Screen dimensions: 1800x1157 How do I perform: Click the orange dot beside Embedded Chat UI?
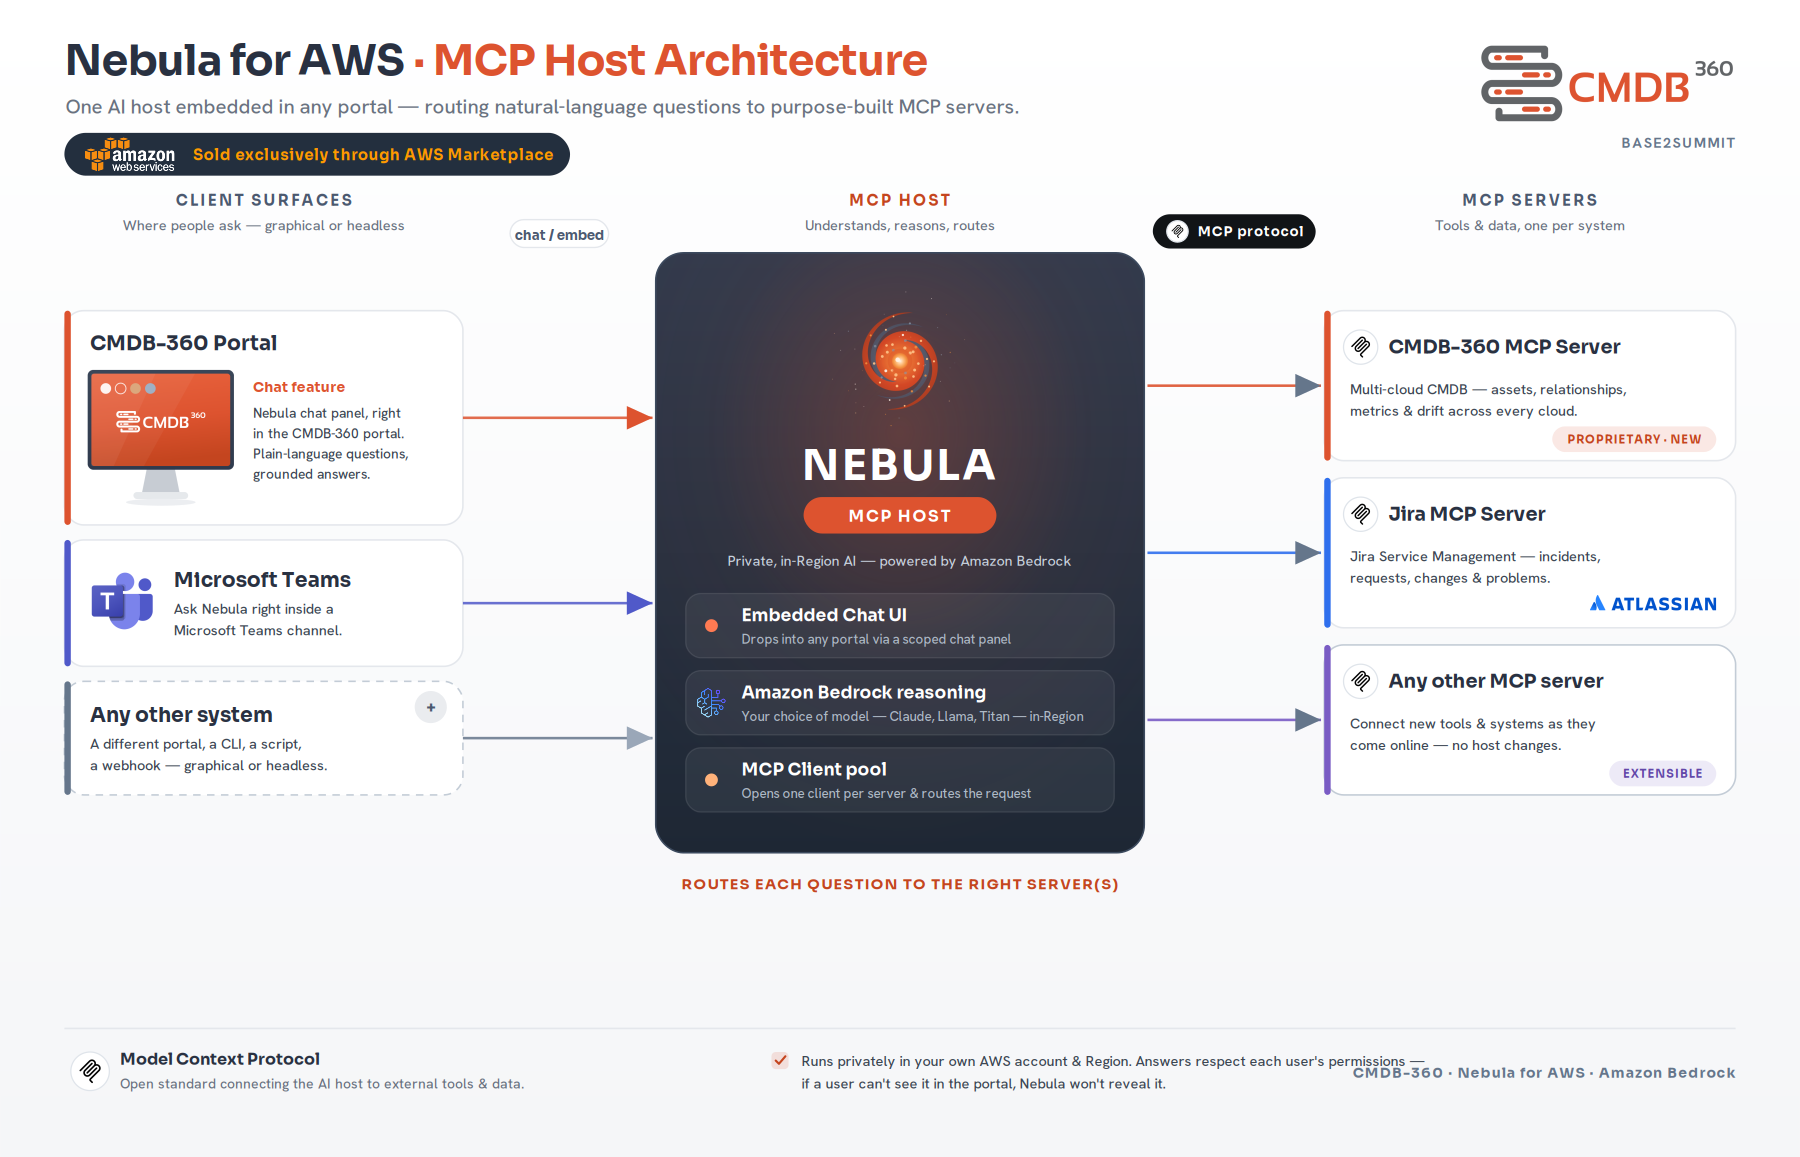point(711,626)
